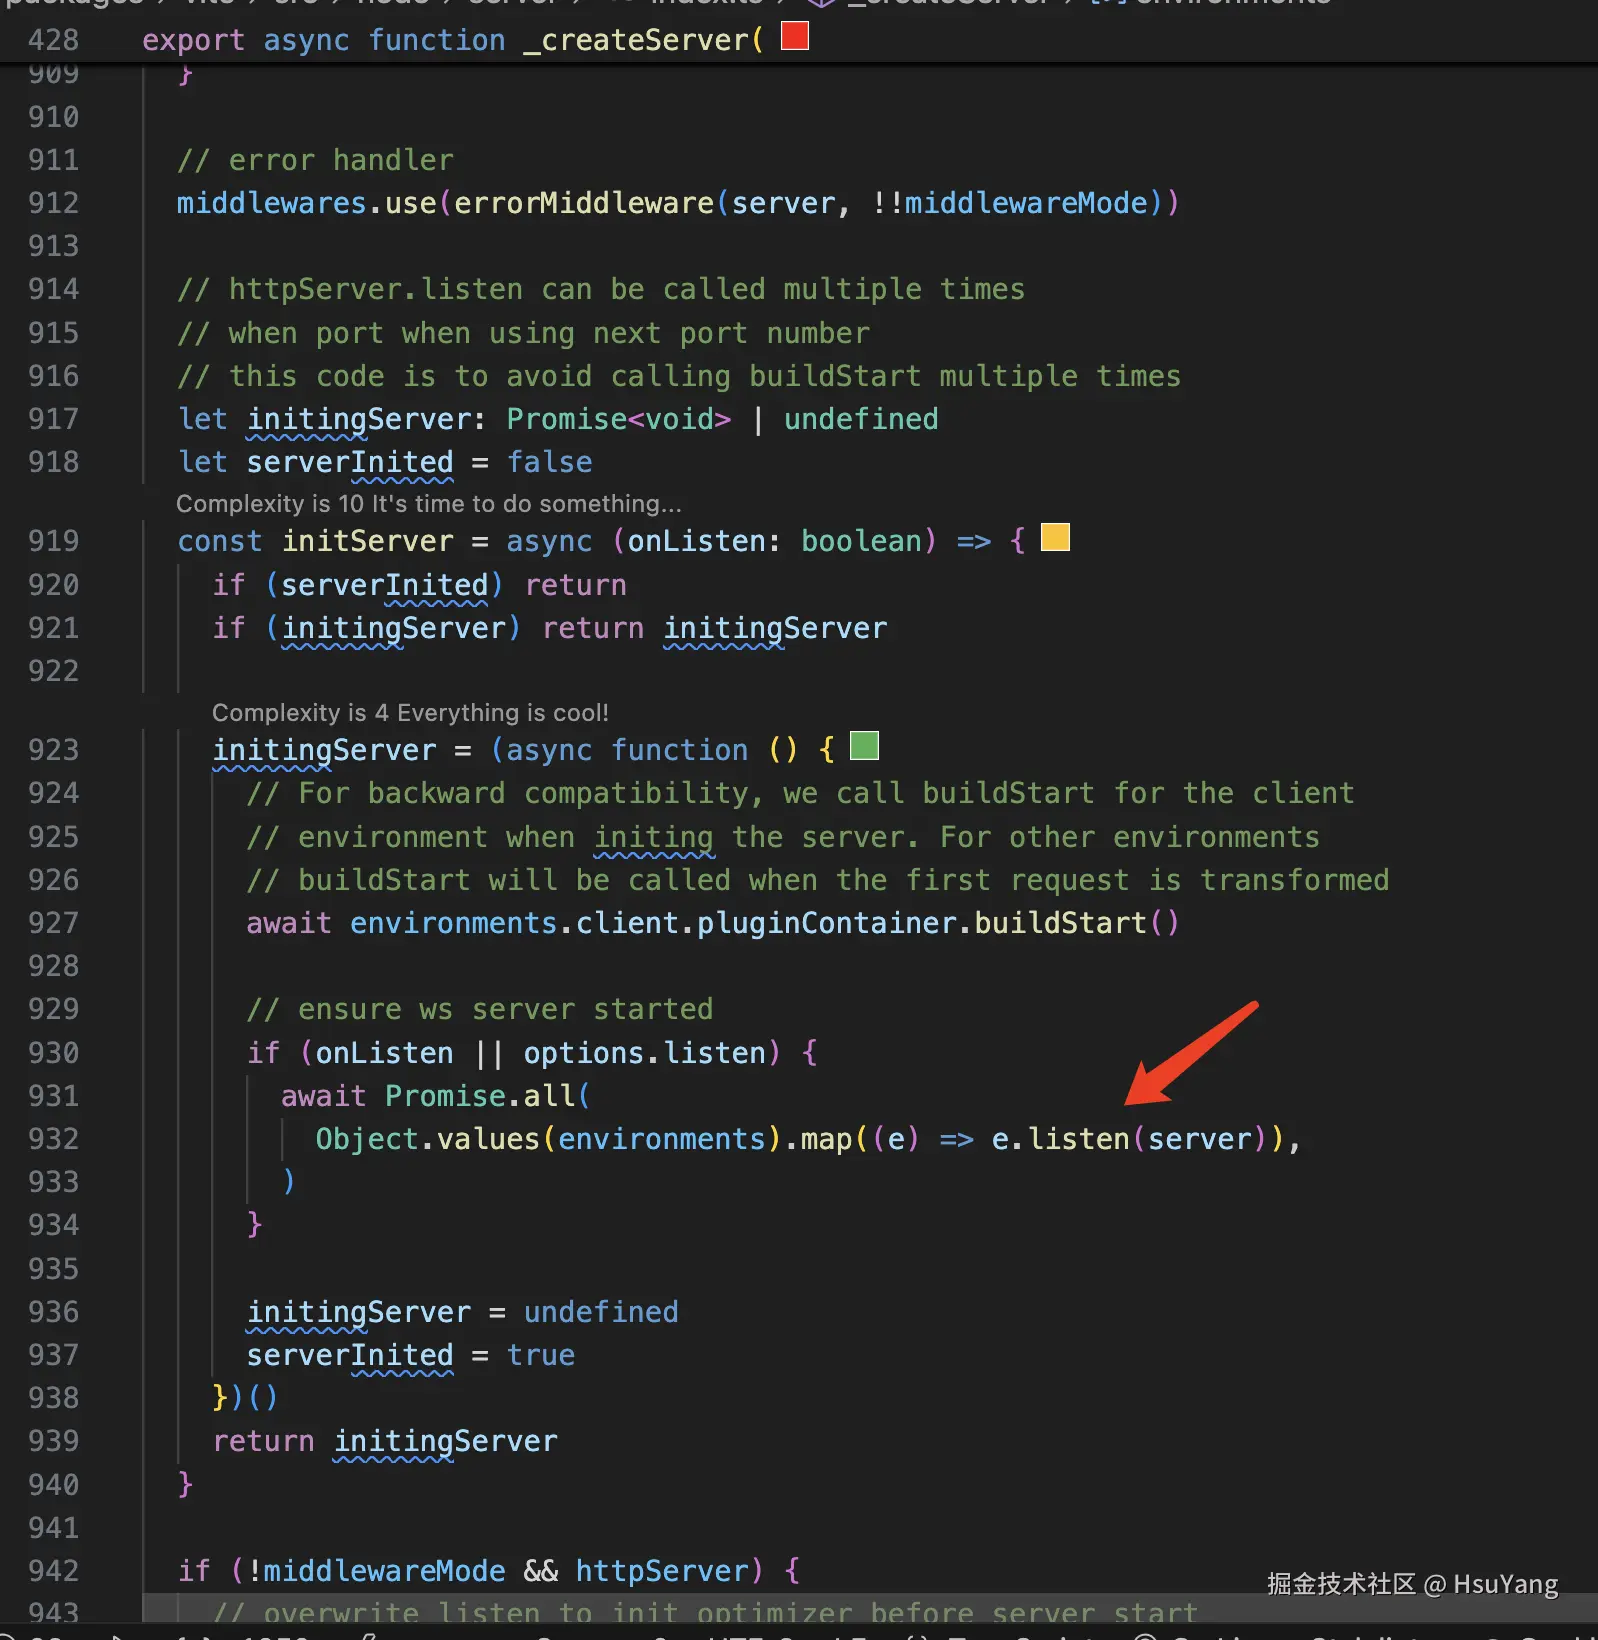Click the red complexity indicator beside _createServer
Viewport: 1598px width, 1640px height.
795,36
